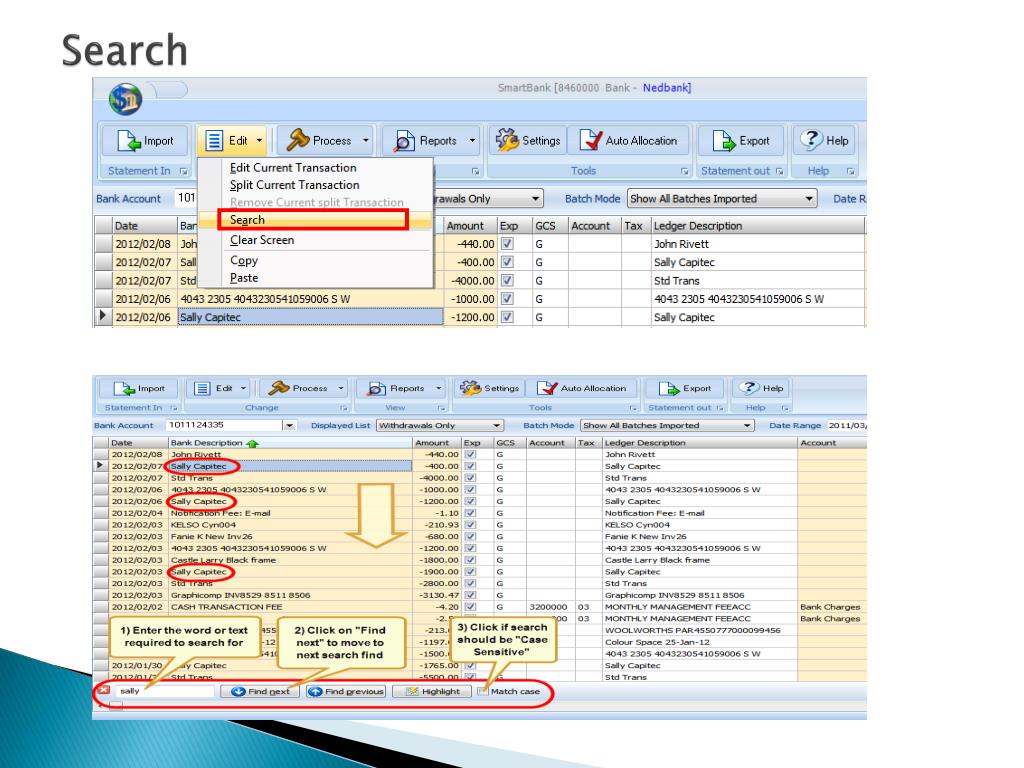Image resolution: width=1024 pixels, height=768 pixels.
Task: Click the Reports magnifier icon in upper window
Action: coord(404,140)
